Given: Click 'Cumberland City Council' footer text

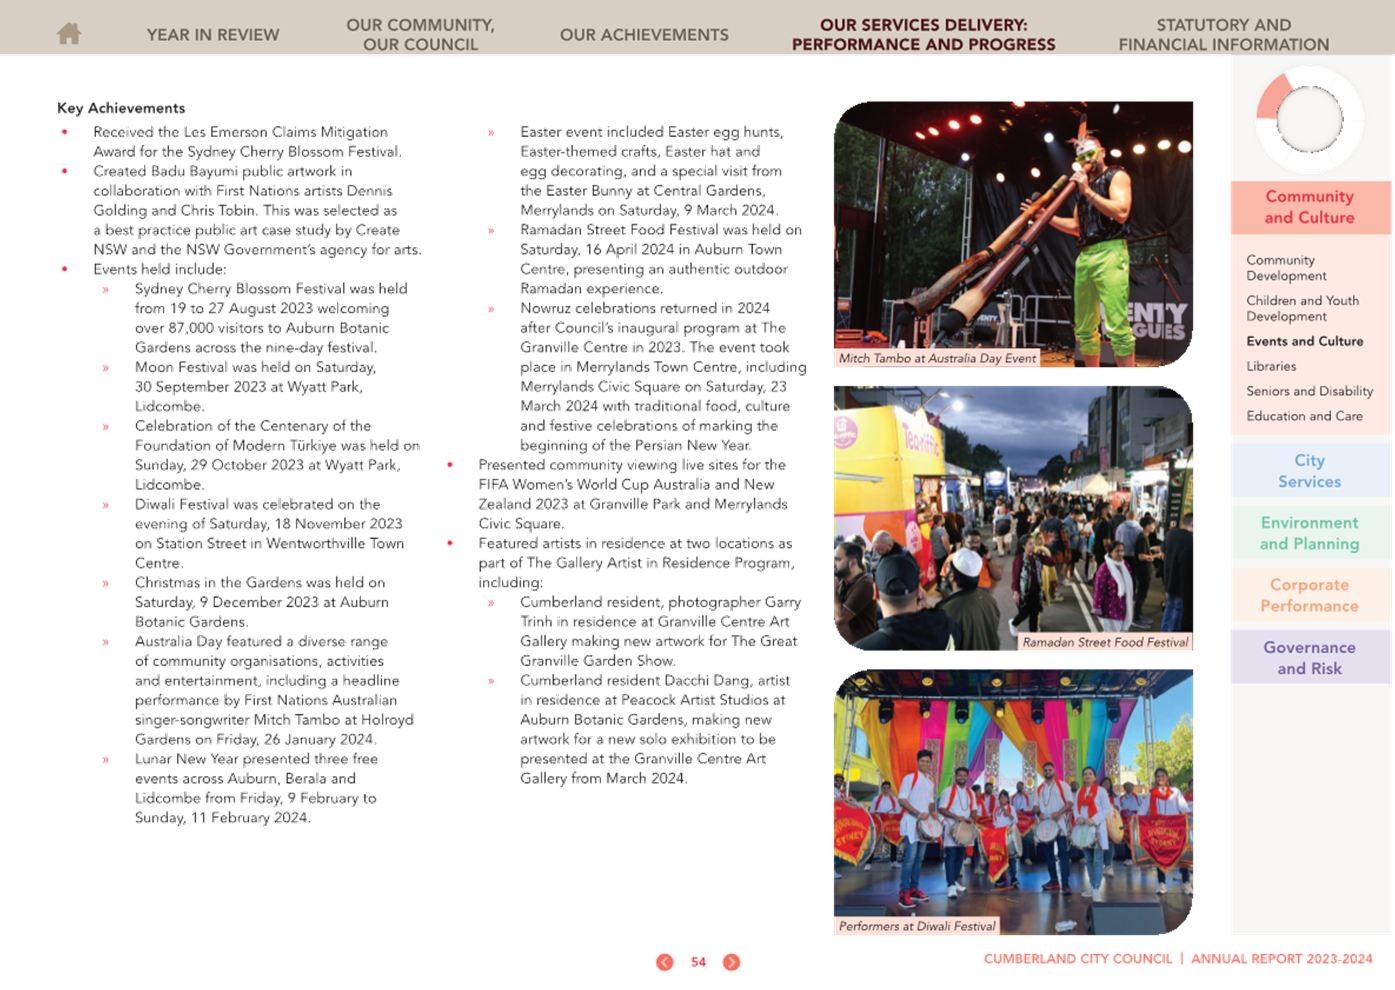Looking at the screenshot, I should pos(1078,958).
